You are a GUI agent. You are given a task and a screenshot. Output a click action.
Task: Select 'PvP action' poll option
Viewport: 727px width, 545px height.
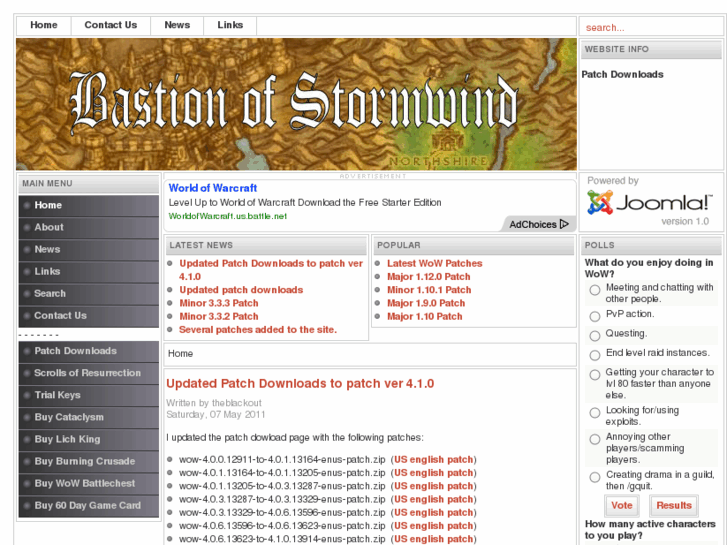(595, 316)
